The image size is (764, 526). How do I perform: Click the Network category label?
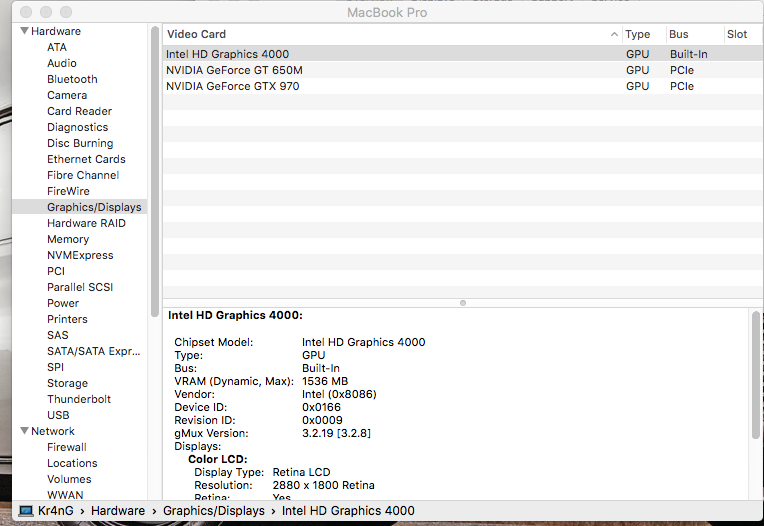tap(53, 431)
